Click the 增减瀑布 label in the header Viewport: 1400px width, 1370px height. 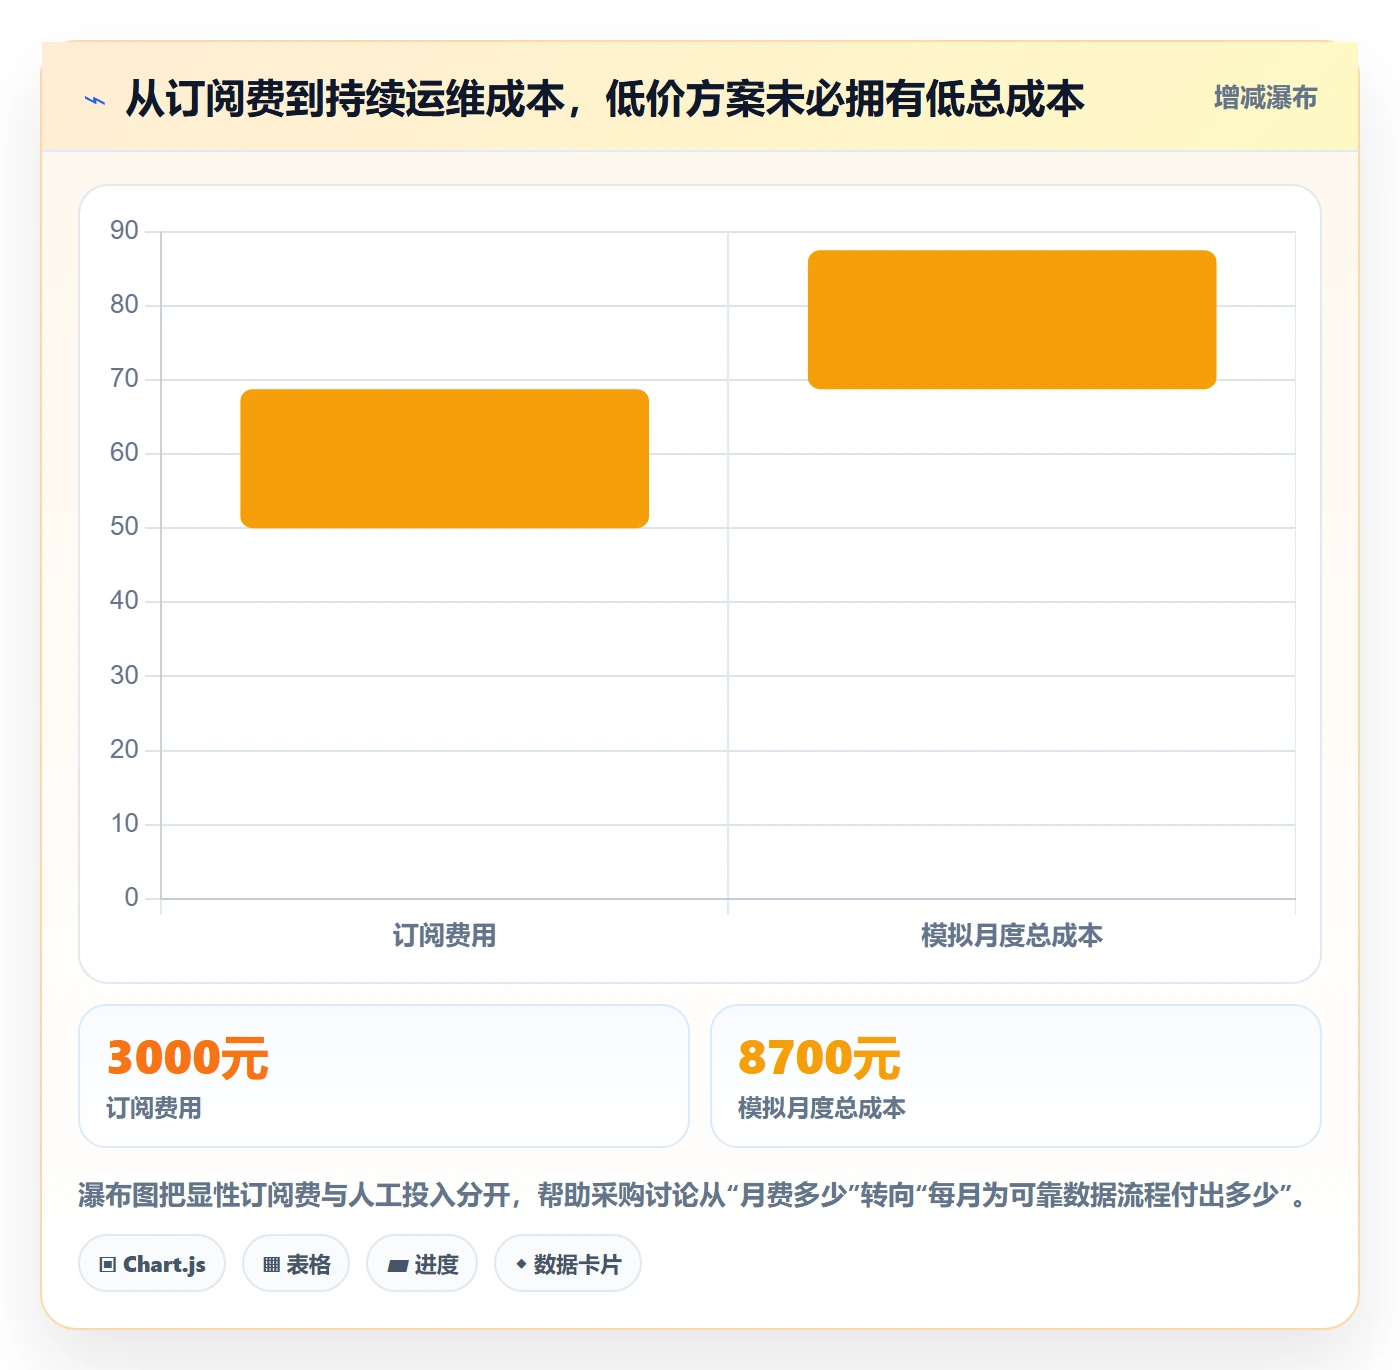point(1265,98)
